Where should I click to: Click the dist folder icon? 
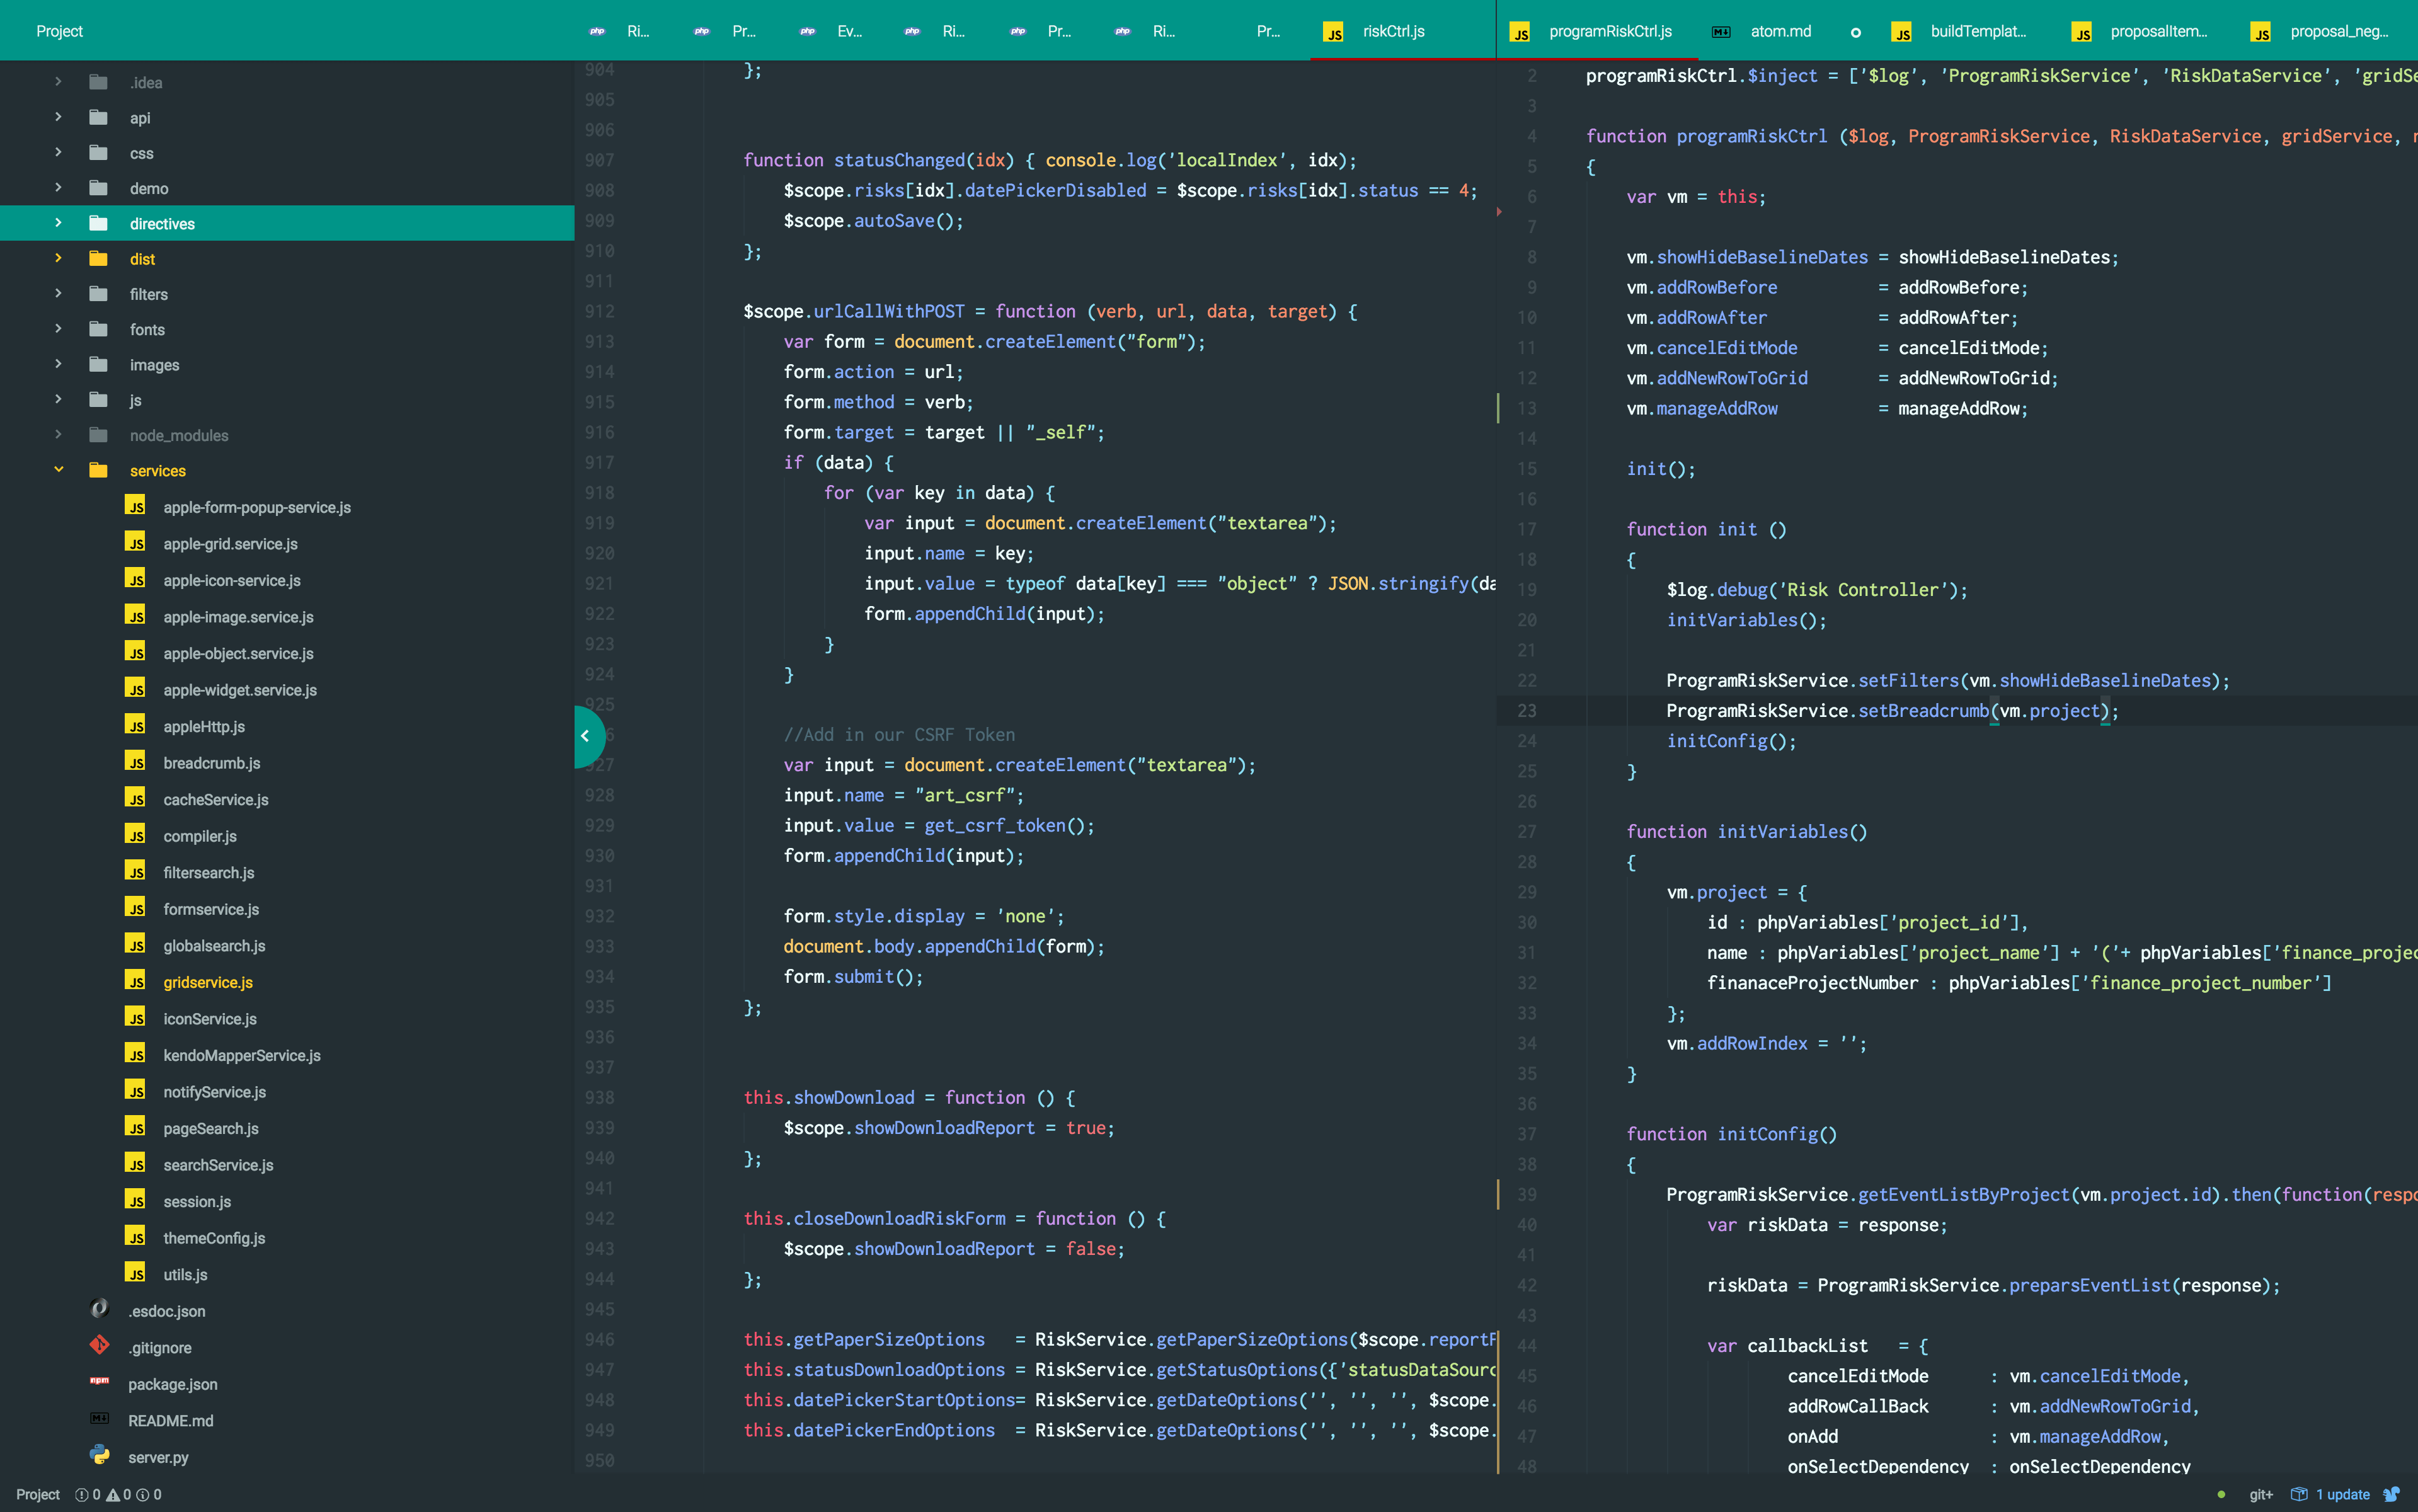(98, 258)
